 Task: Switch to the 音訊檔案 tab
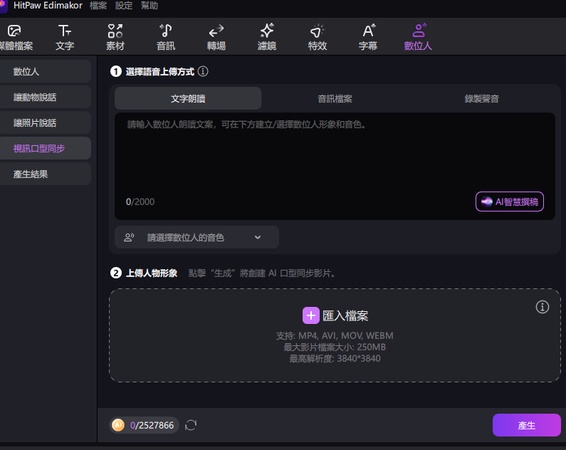pos(335,99)
